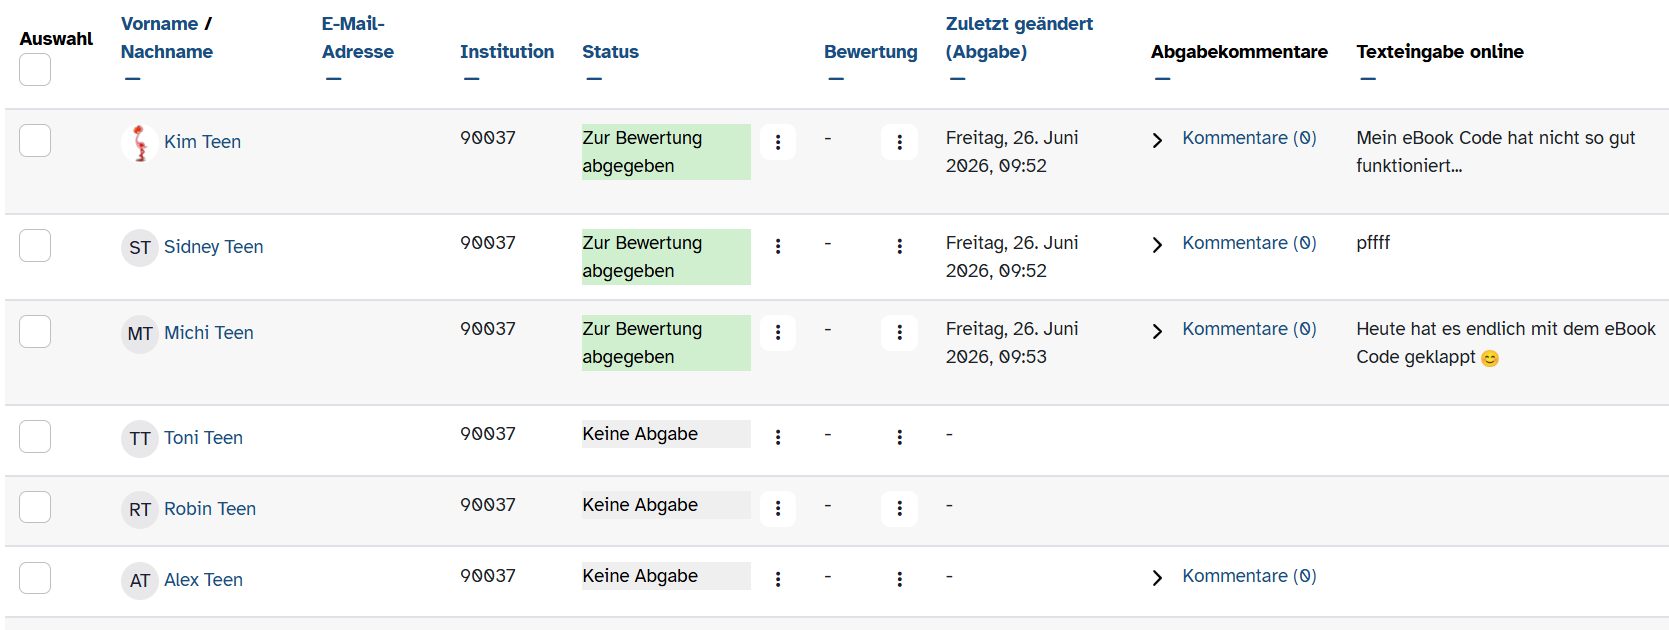Open grade three-dot menu for Michi Teen
The width and height of the screenshot is (1669, 630).
899,332
